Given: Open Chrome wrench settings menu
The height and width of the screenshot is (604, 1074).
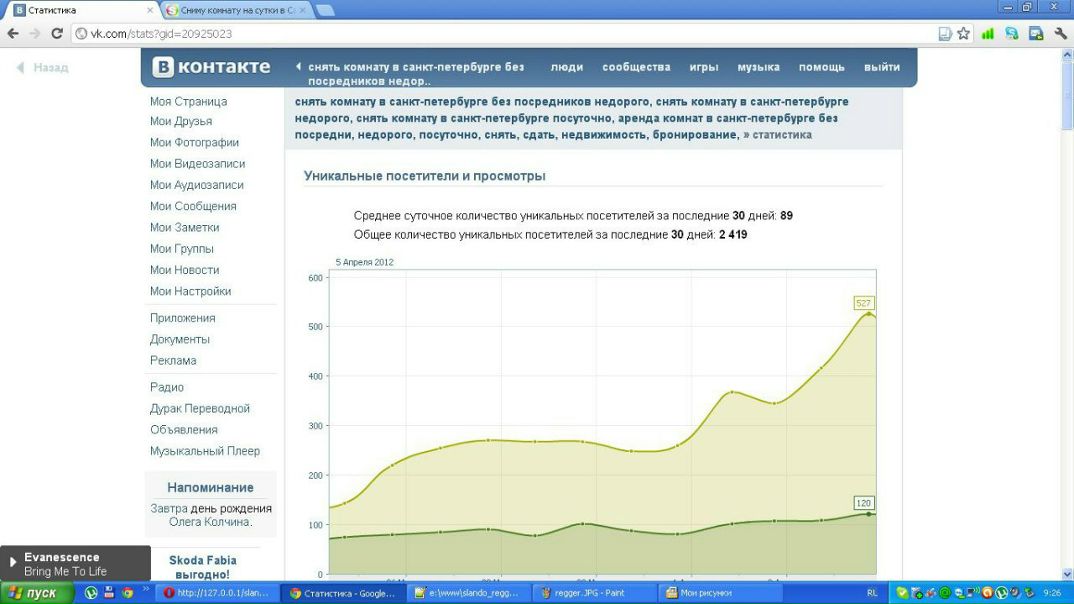Looking at the screenshot, I should coord(1060,33).
